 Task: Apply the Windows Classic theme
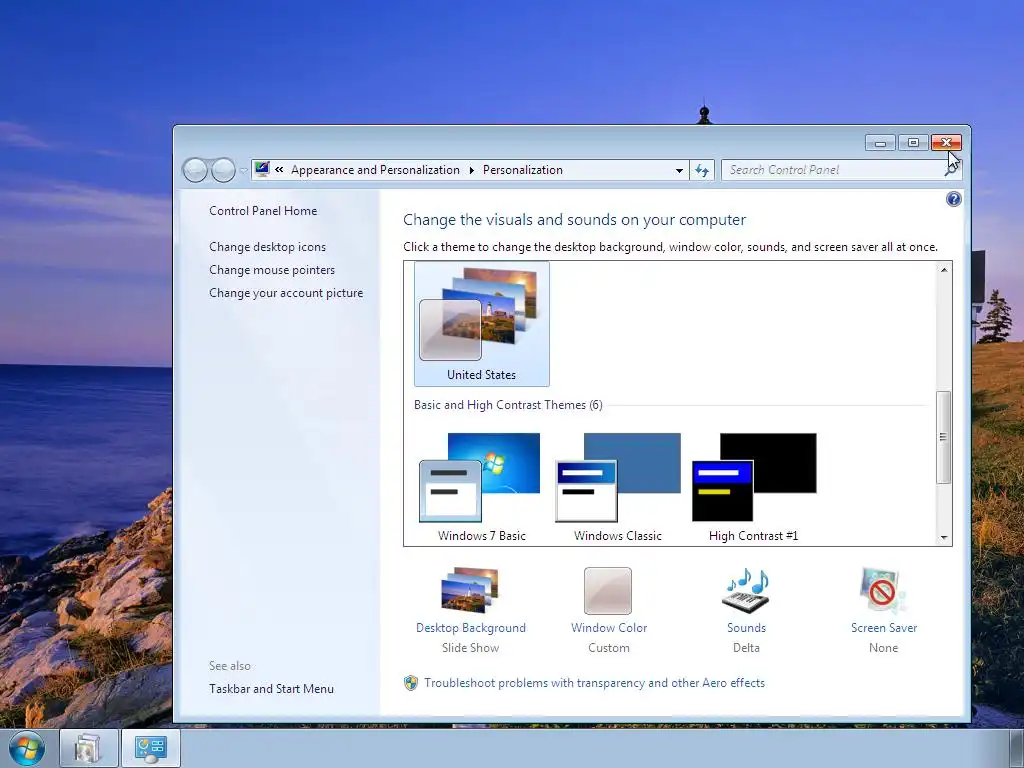point(618,487)
